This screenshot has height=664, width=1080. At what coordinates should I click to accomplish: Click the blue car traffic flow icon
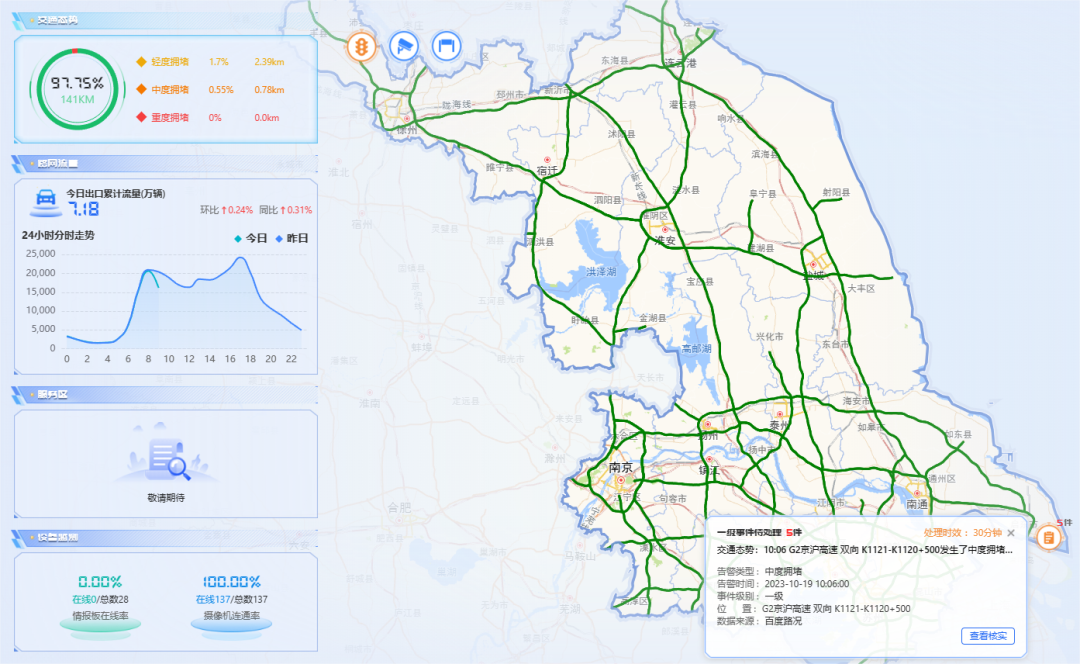44,202
